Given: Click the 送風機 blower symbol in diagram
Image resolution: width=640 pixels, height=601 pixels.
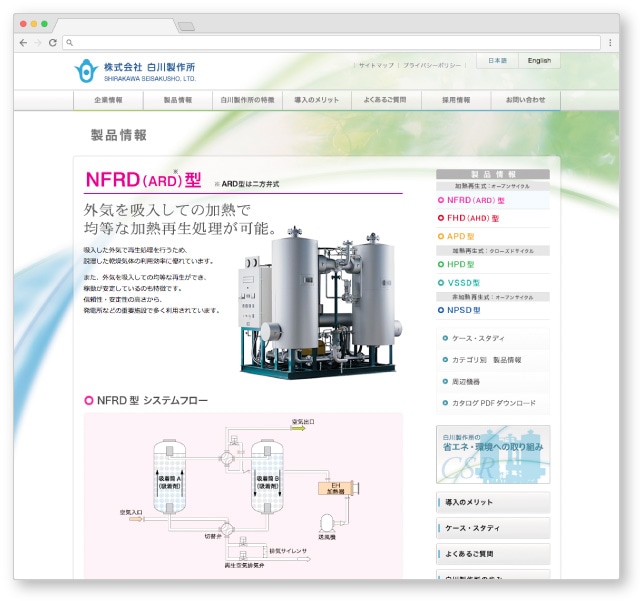Looking at the screenshot, I should tap(328, 523).
